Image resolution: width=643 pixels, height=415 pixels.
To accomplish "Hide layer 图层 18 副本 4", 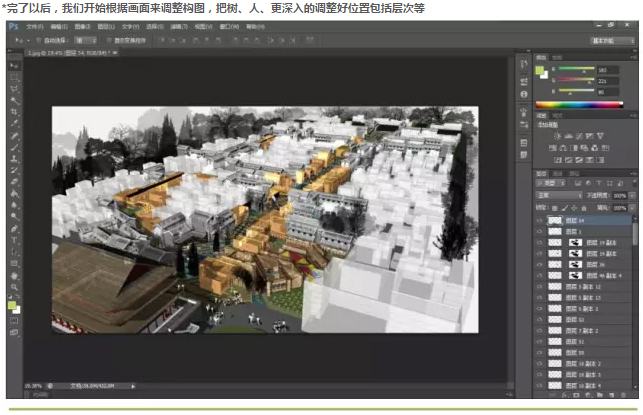I will point(540,385).
